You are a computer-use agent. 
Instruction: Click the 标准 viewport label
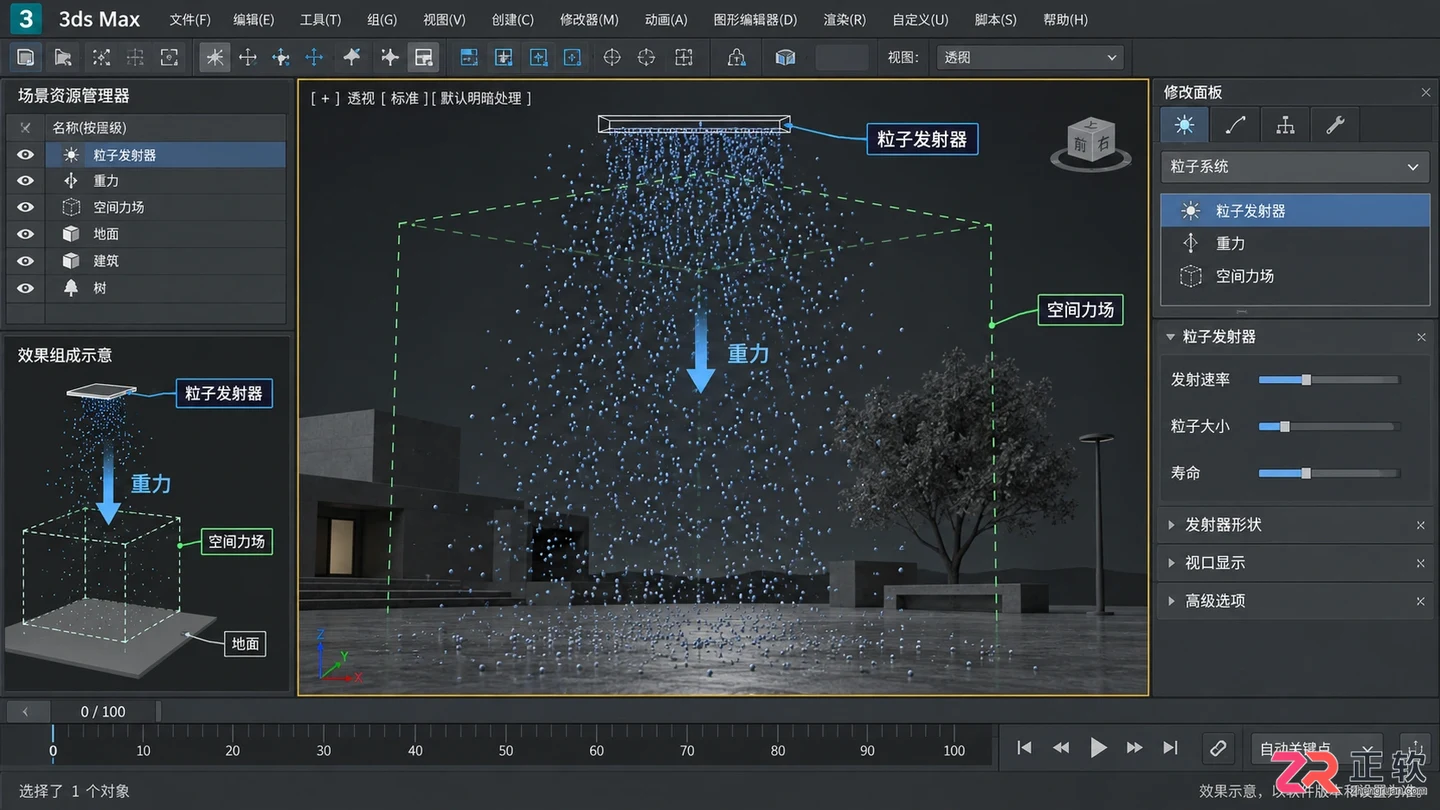[x=404, y=98]
